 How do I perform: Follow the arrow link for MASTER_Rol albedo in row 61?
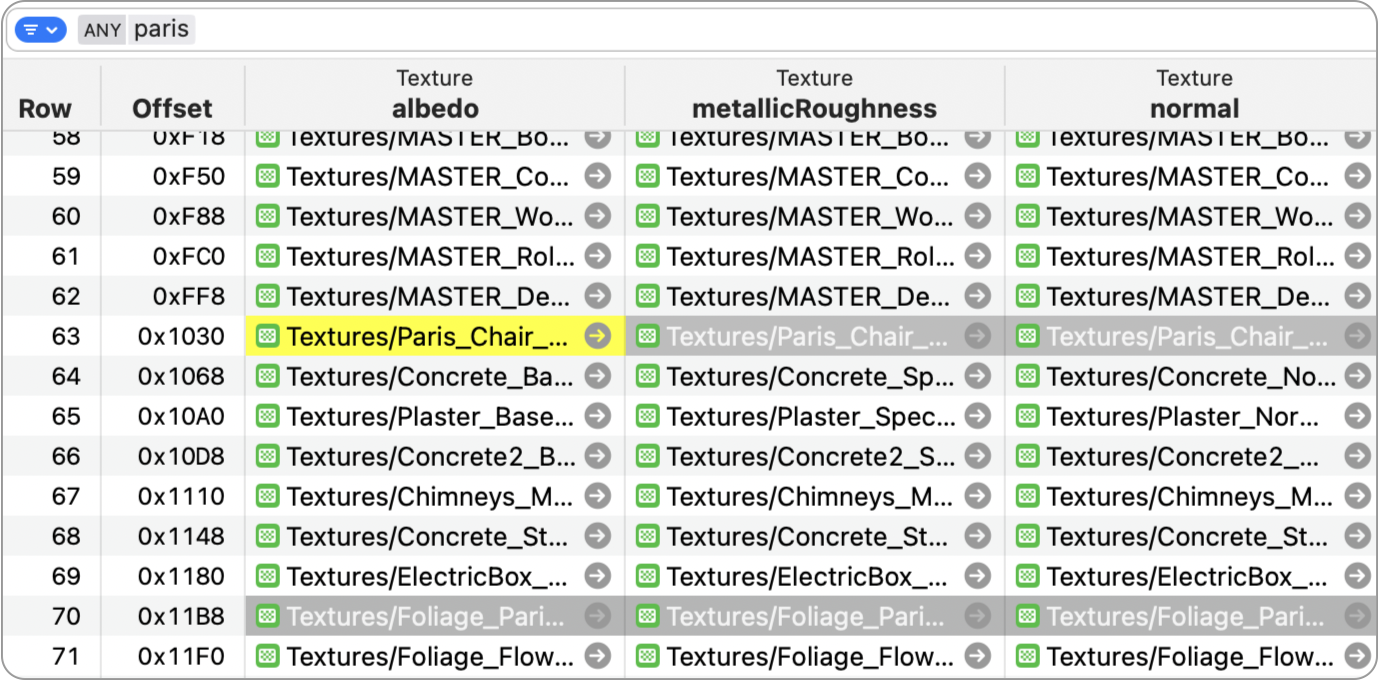pos(597,257)
